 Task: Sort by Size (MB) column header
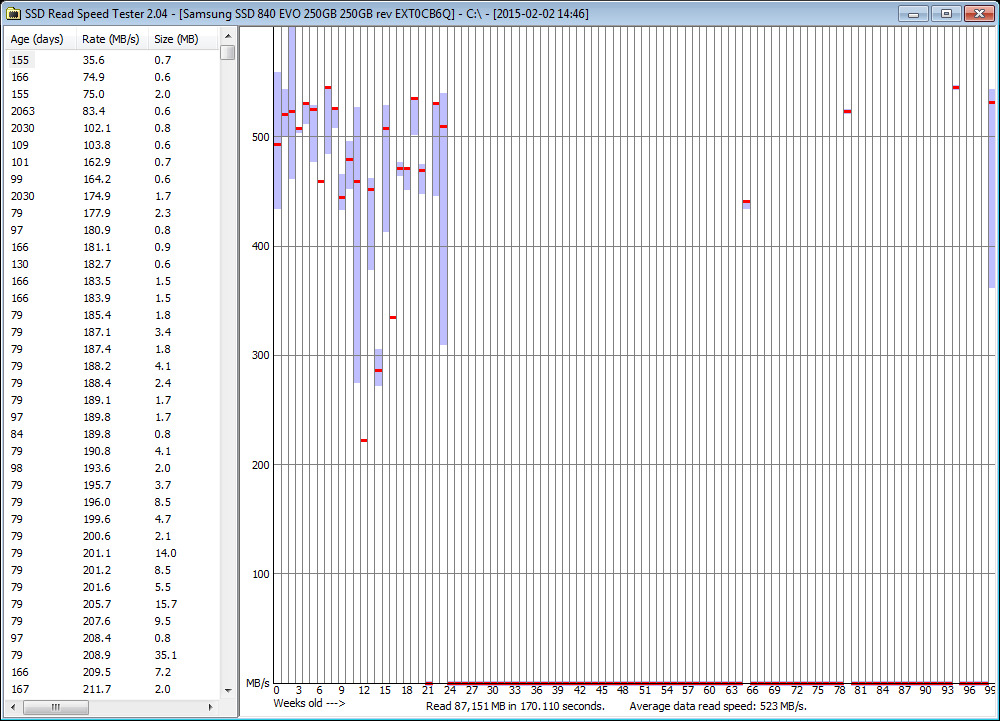point(184,39)
